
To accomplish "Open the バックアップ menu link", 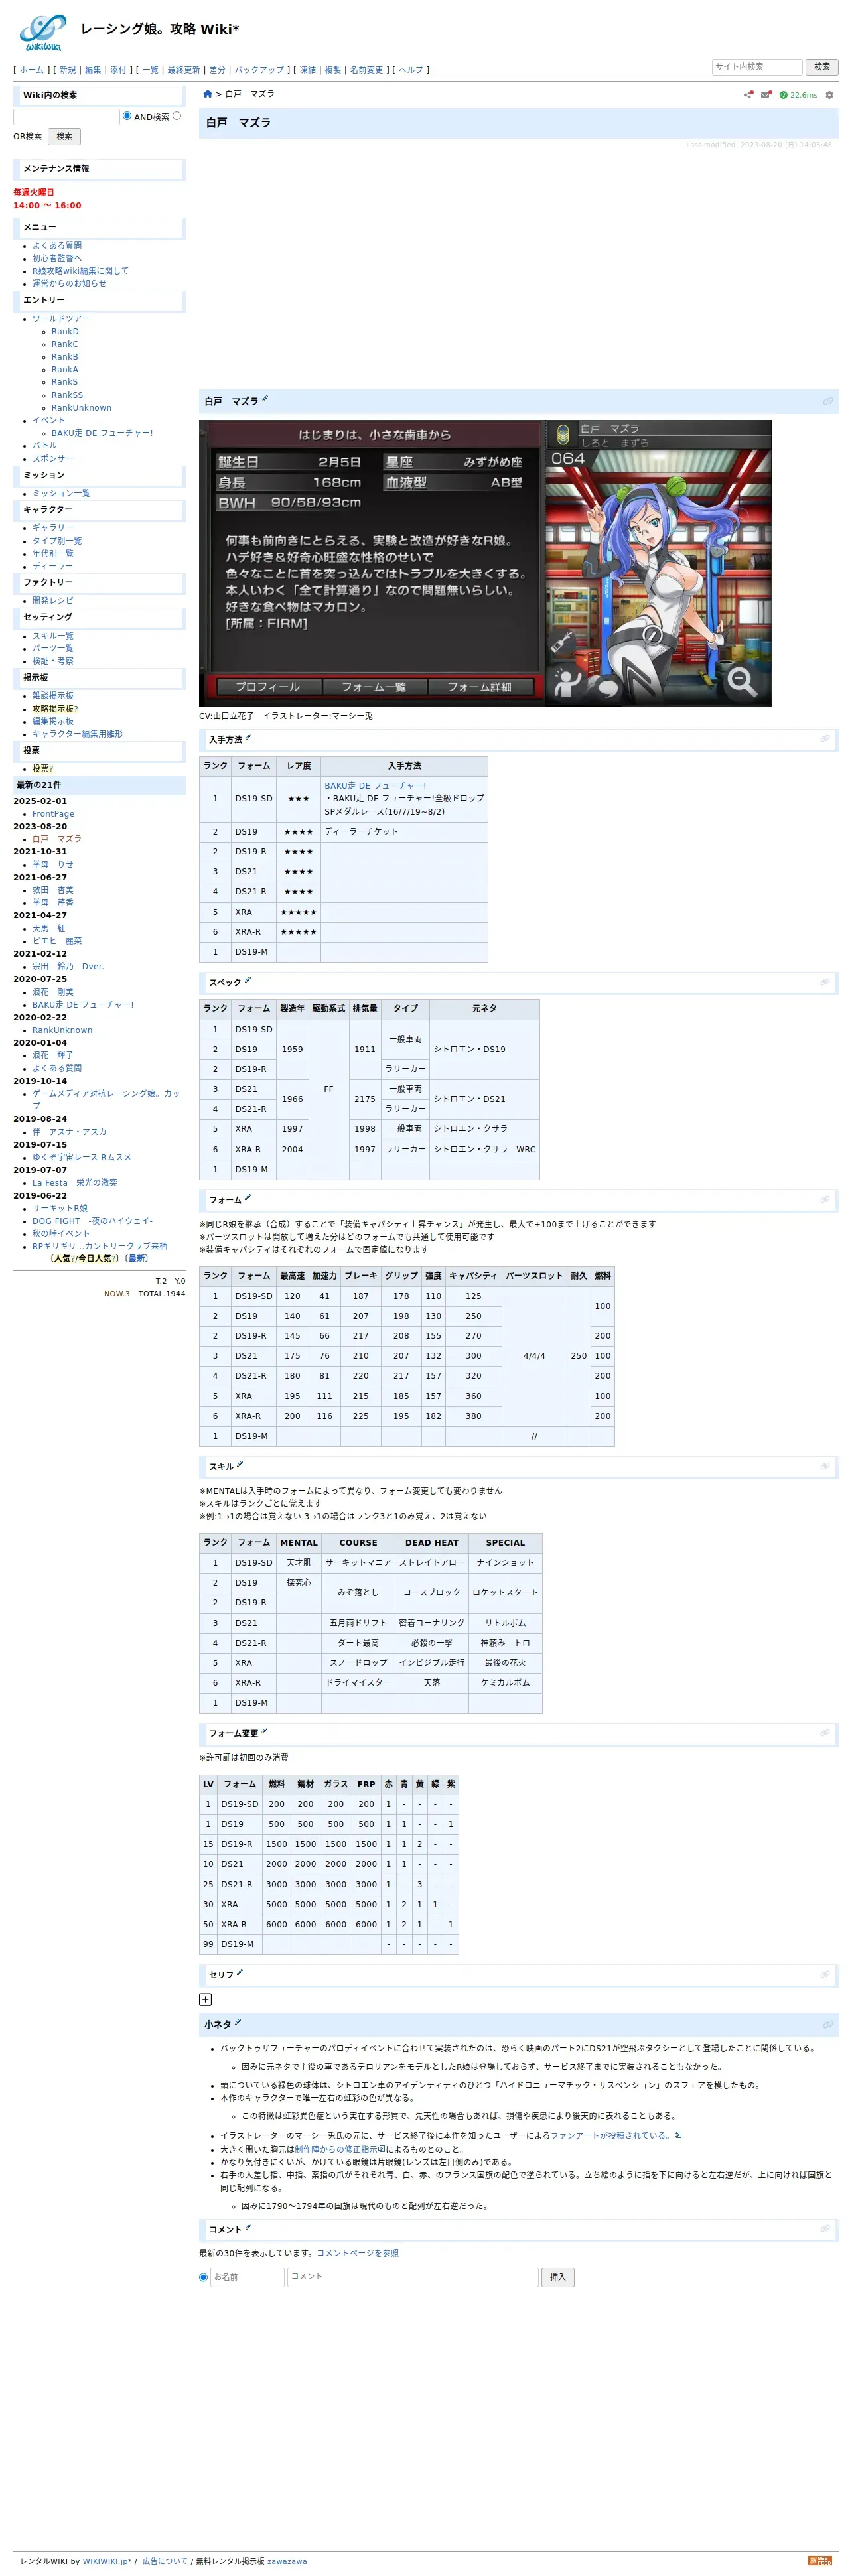I will (x=259, y=70).
